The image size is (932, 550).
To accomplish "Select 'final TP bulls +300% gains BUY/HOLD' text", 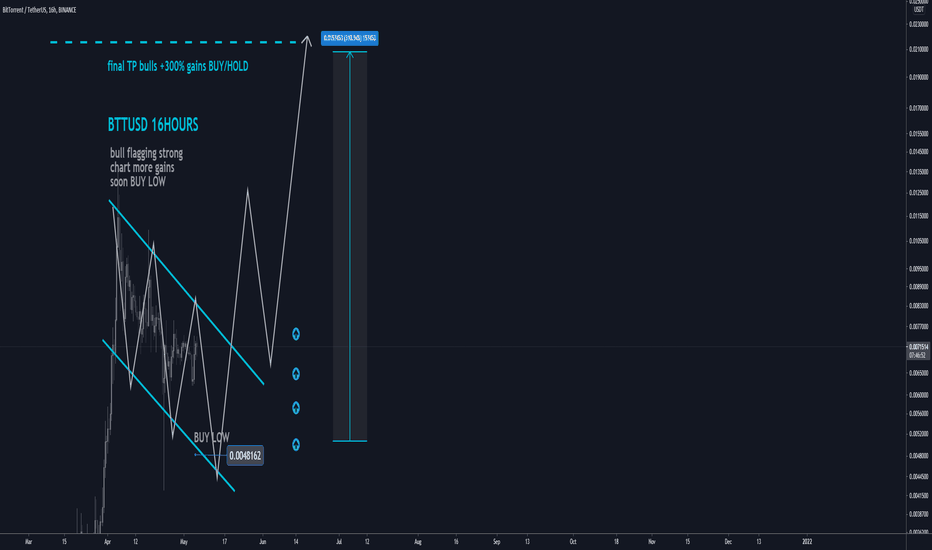I will [x=178, y=66].
